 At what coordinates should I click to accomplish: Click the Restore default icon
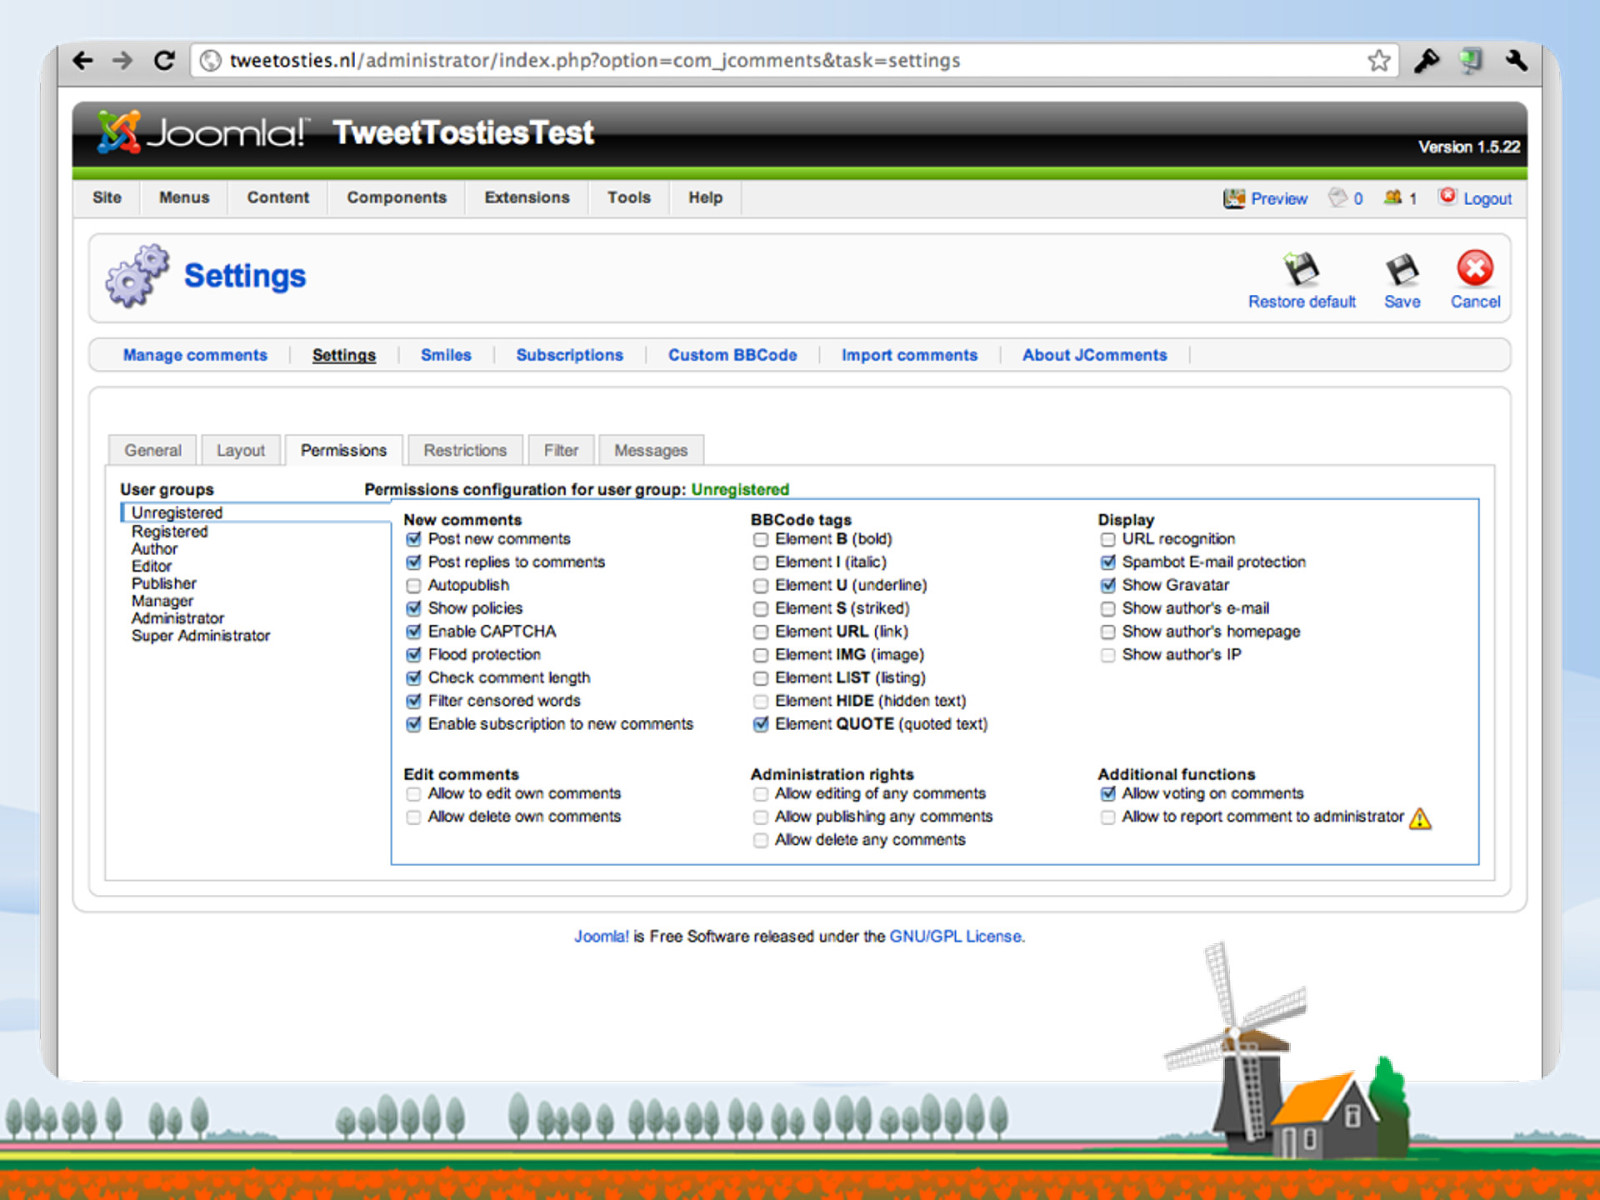tap(1301, 269)
